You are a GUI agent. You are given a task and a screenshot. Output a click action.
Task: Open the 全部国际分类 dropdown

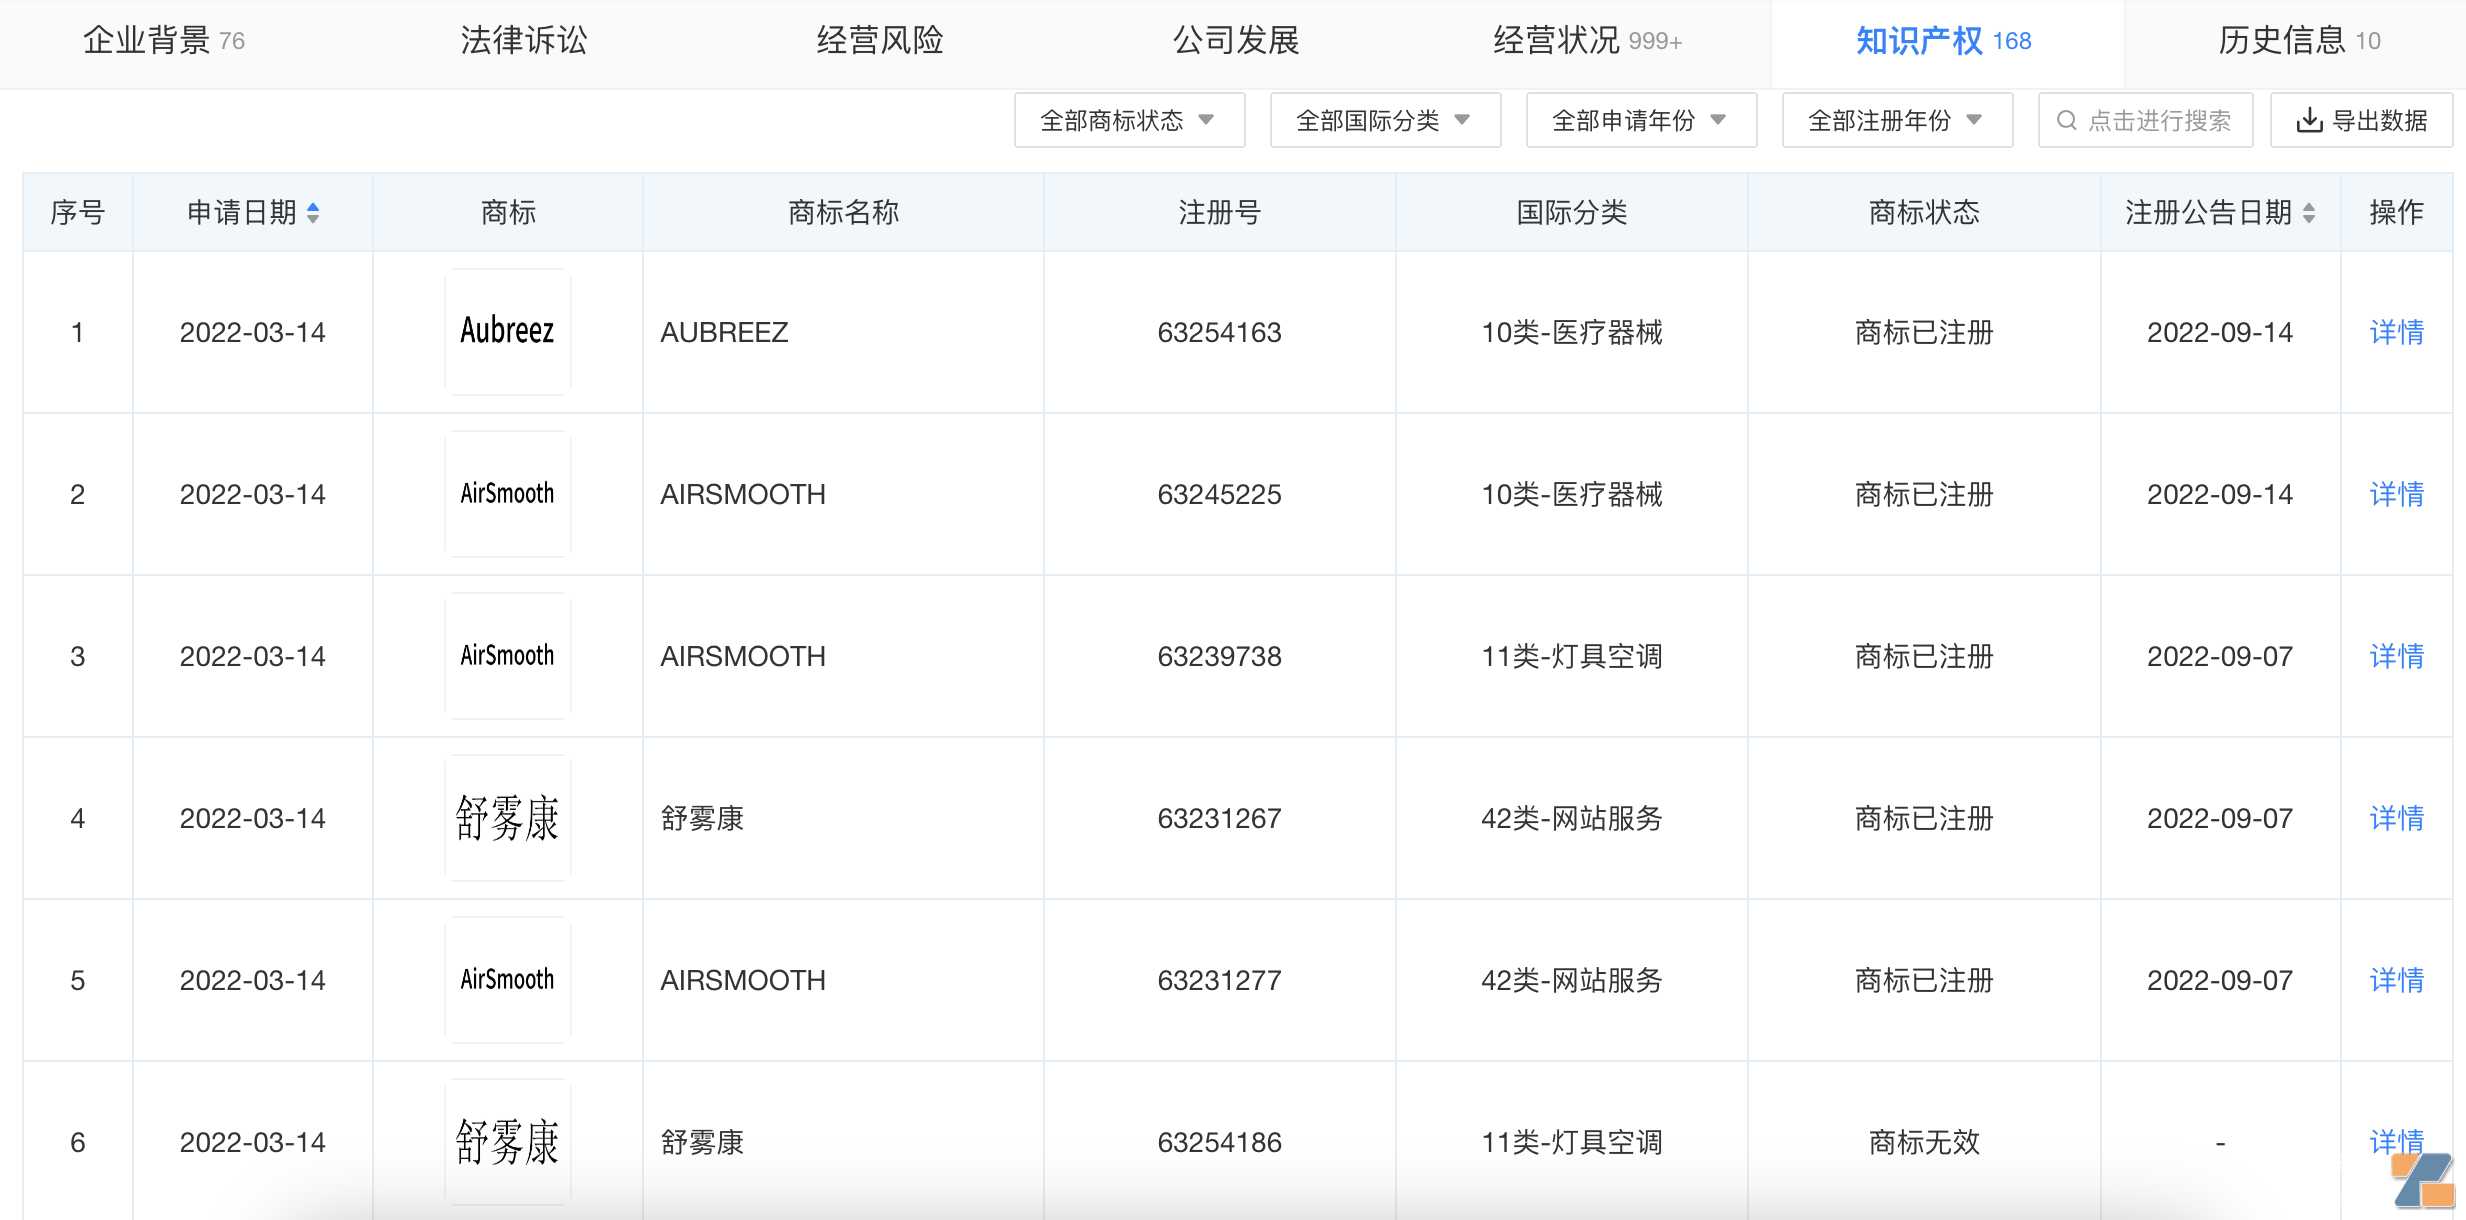tap(1383, 119)
